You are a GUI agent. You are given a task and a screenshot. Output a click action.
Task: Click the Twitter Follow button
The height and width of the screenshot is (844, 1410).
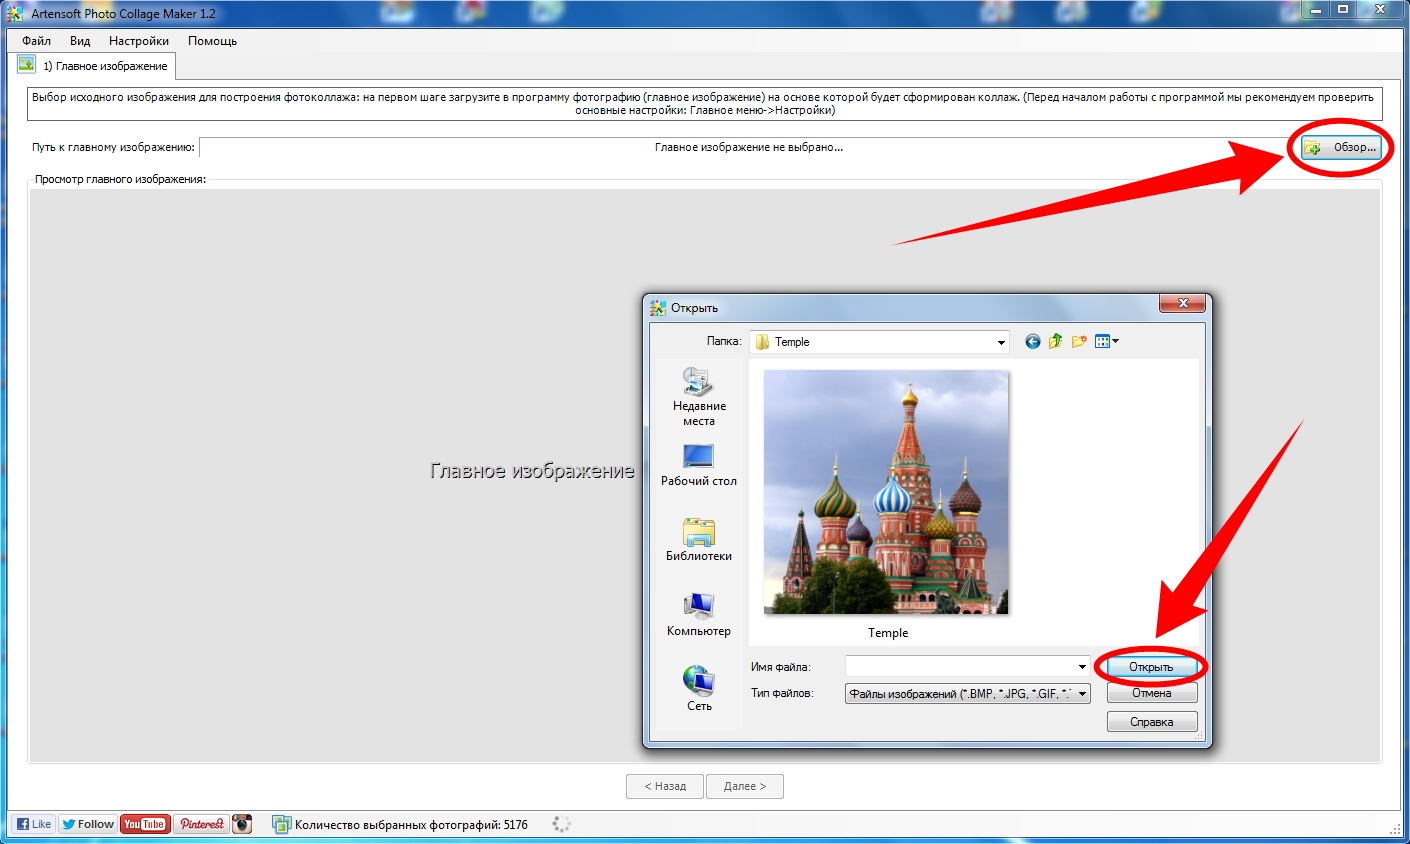point(87,824)
